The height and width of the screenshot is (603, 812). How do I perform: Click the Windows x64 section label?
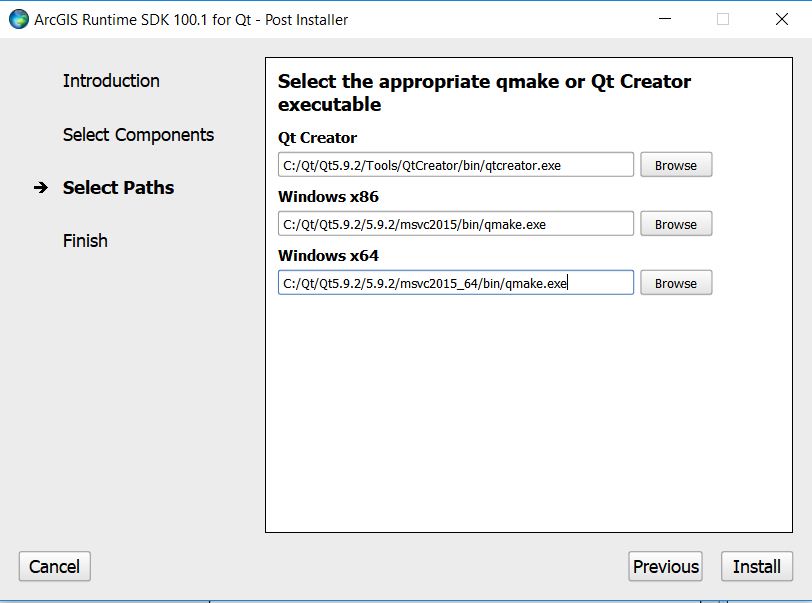tap(328, 256)
